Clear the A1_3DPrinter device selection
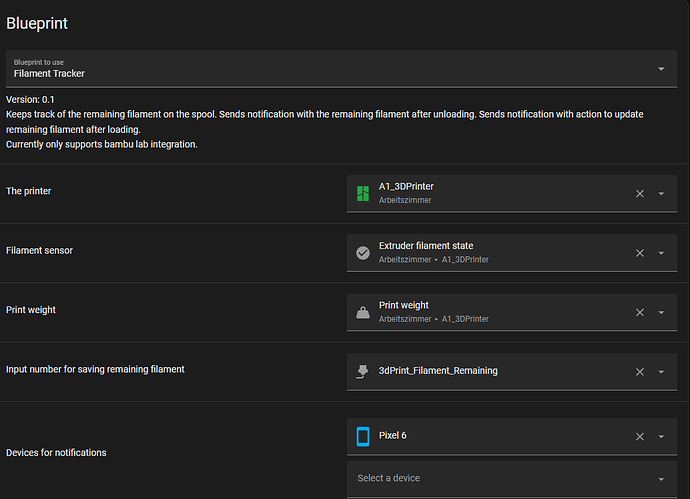Screen dimensions: 690x499 (x=640, y=193)
